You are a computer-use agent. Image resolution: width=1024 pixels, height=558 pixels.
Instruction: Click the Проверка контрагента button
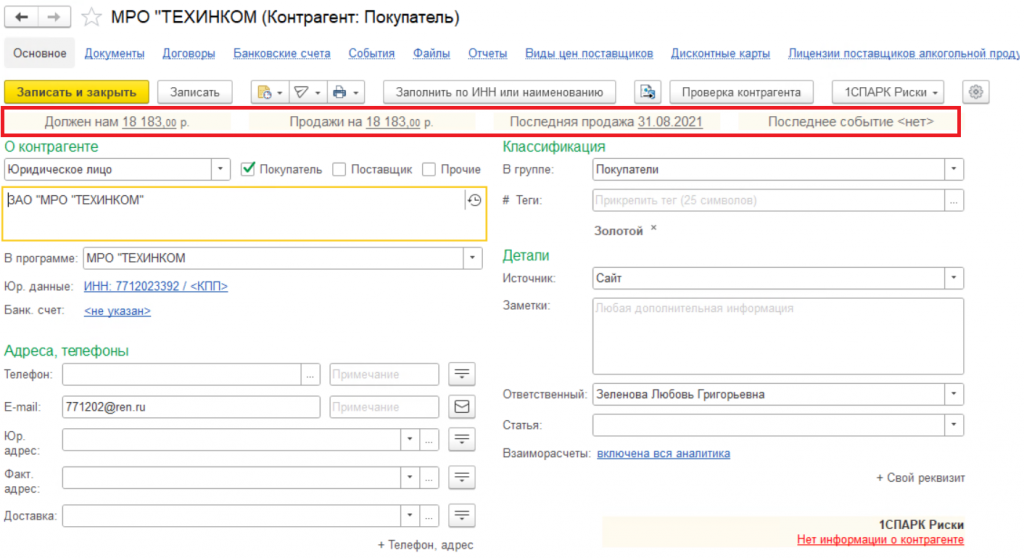[x=741, y=92]
